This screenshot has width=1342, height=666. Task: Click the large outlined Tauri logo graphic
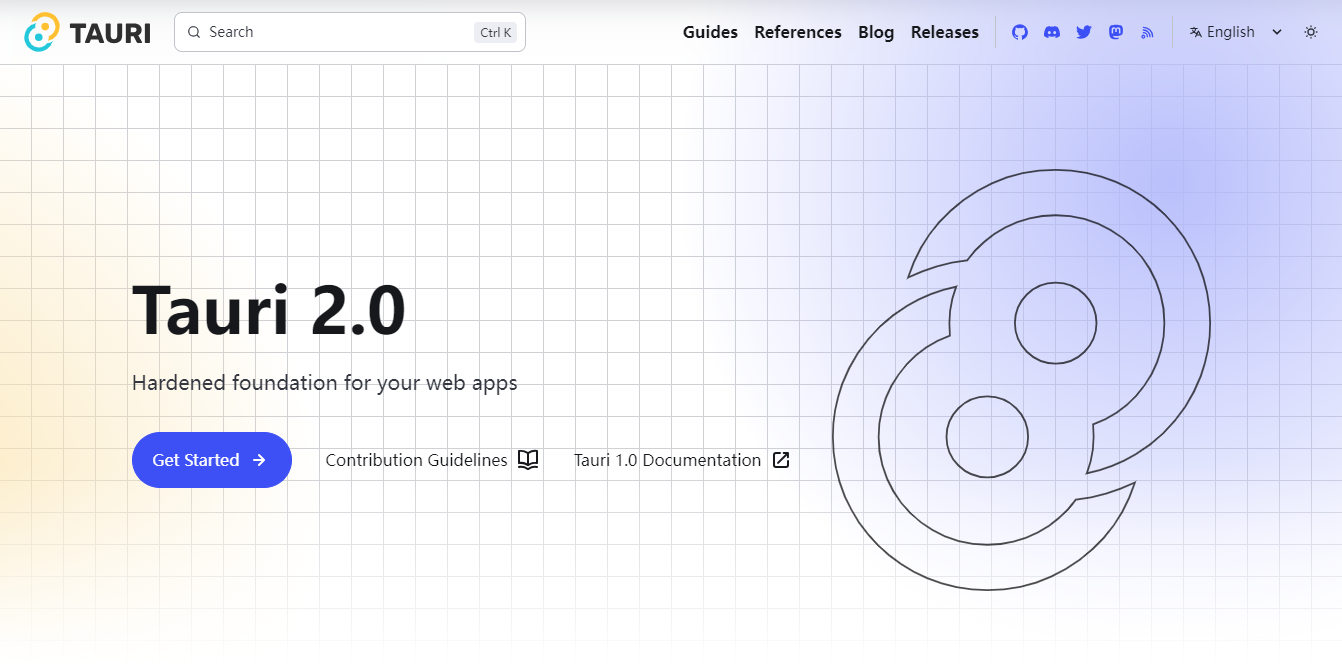pyautogui.click(x=1021, y=380)
